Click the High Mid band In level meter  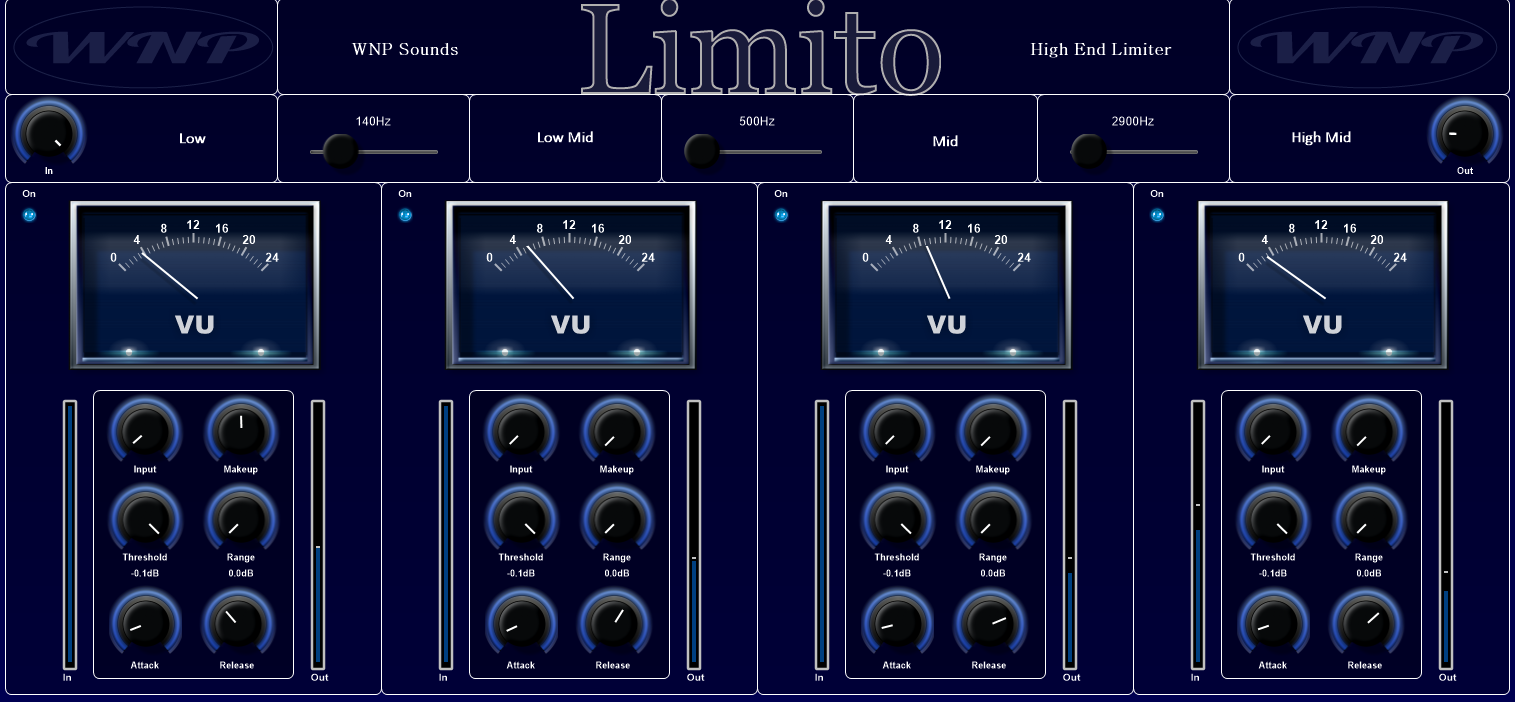[1198, 535]
